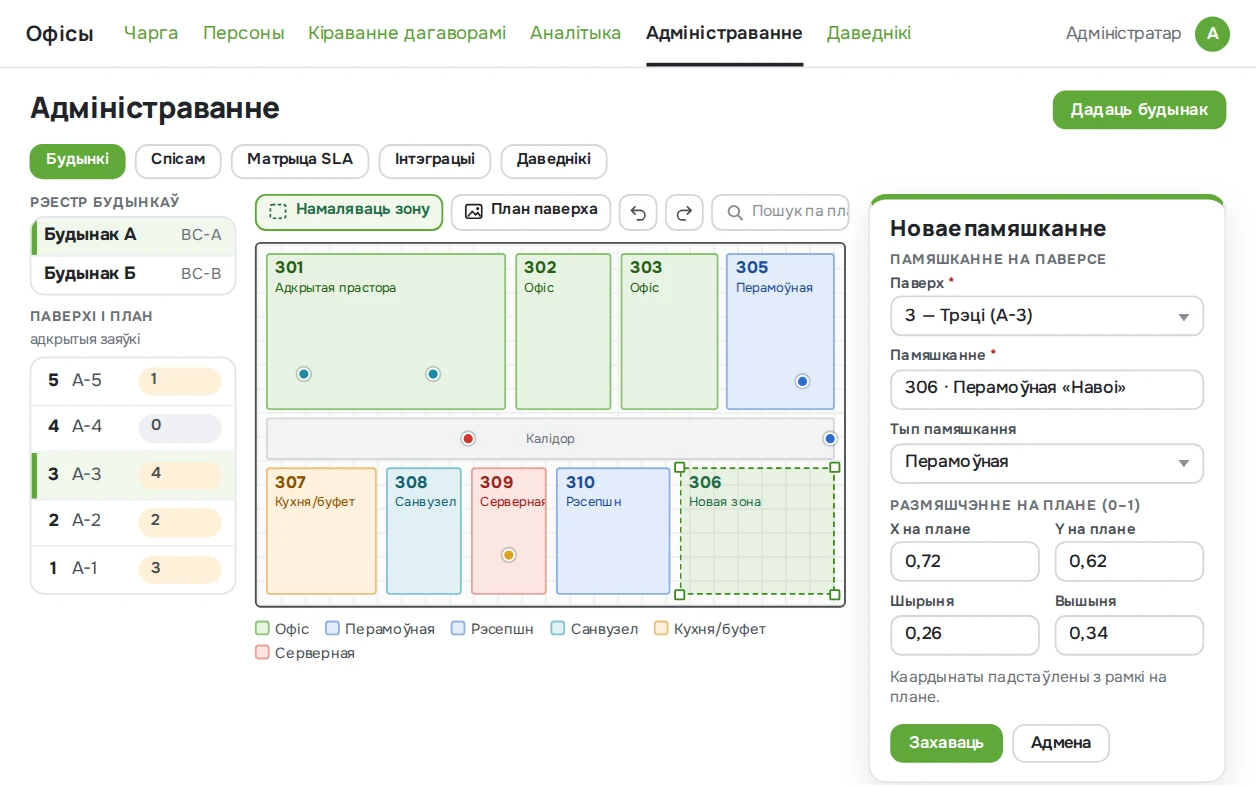Select floor 2 A-2 row
Viewport: 1256px width, 786px height.
click(133, 522)
